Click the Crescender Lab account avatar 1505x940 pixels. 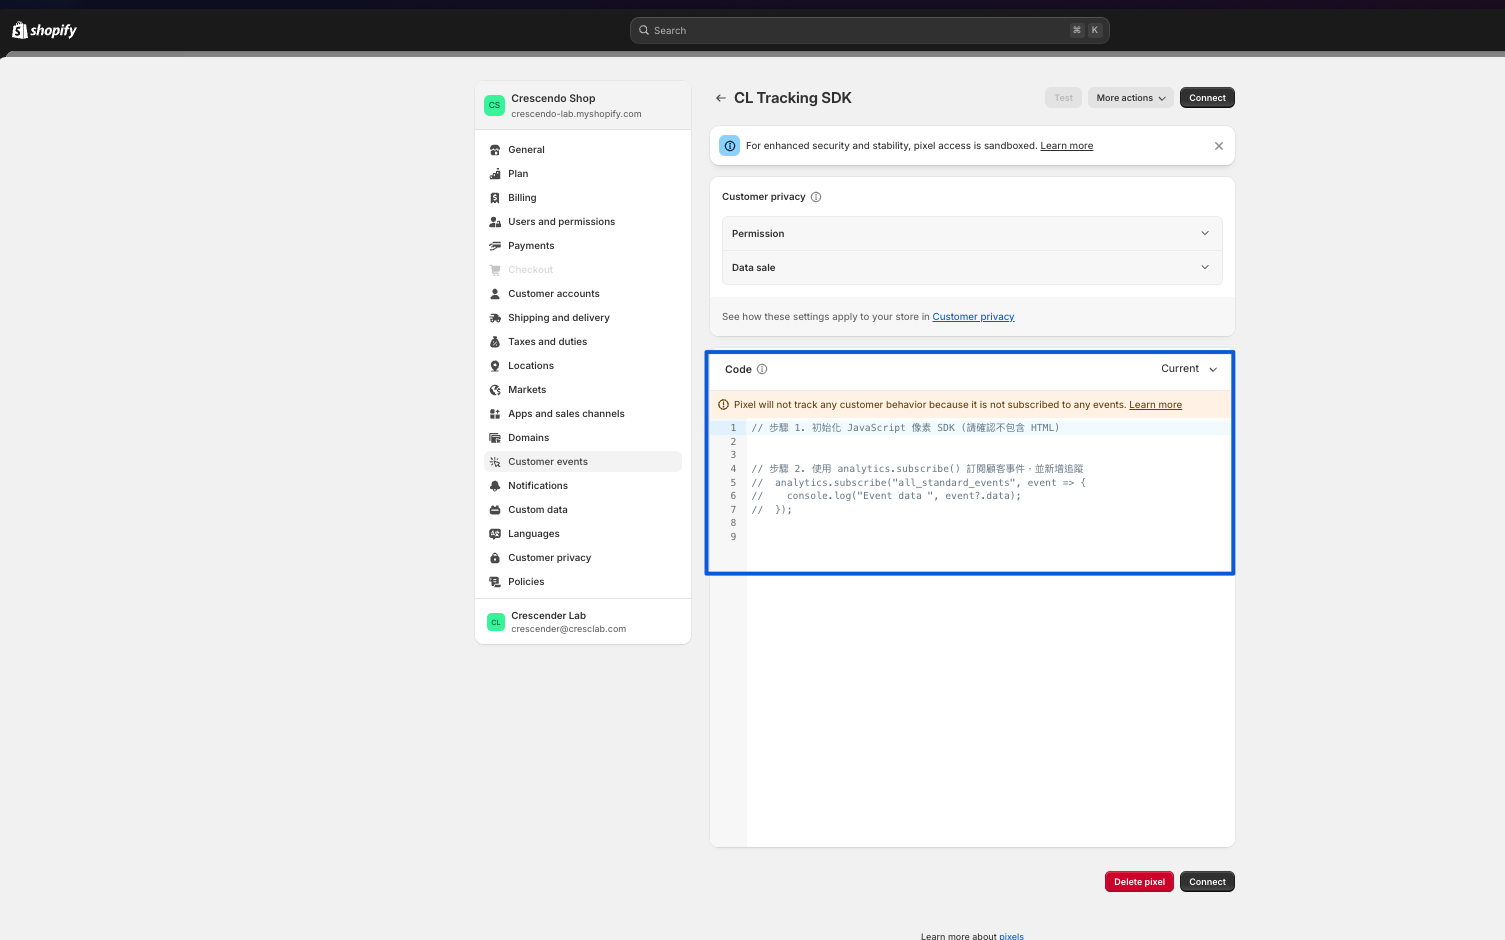[495, 622]
